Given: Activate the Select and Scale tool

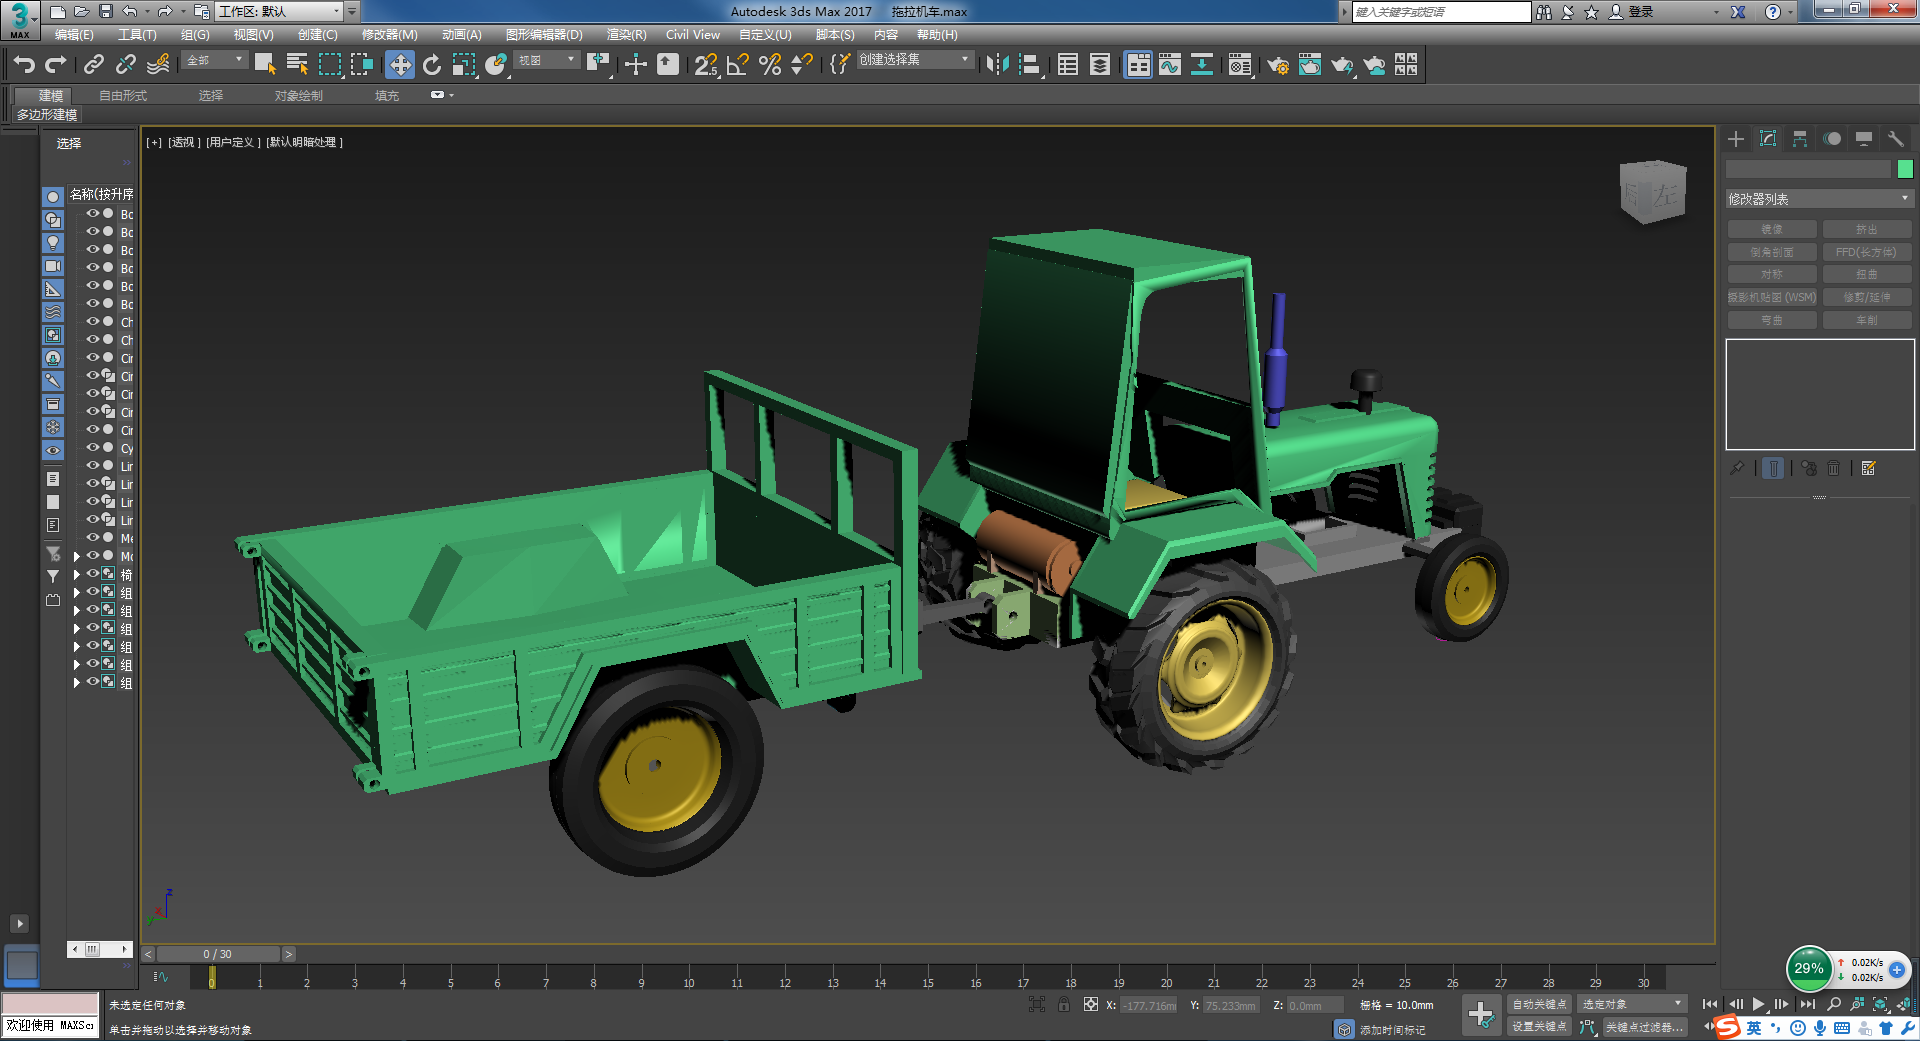Looking at the screenshot, I should [464, 65].
